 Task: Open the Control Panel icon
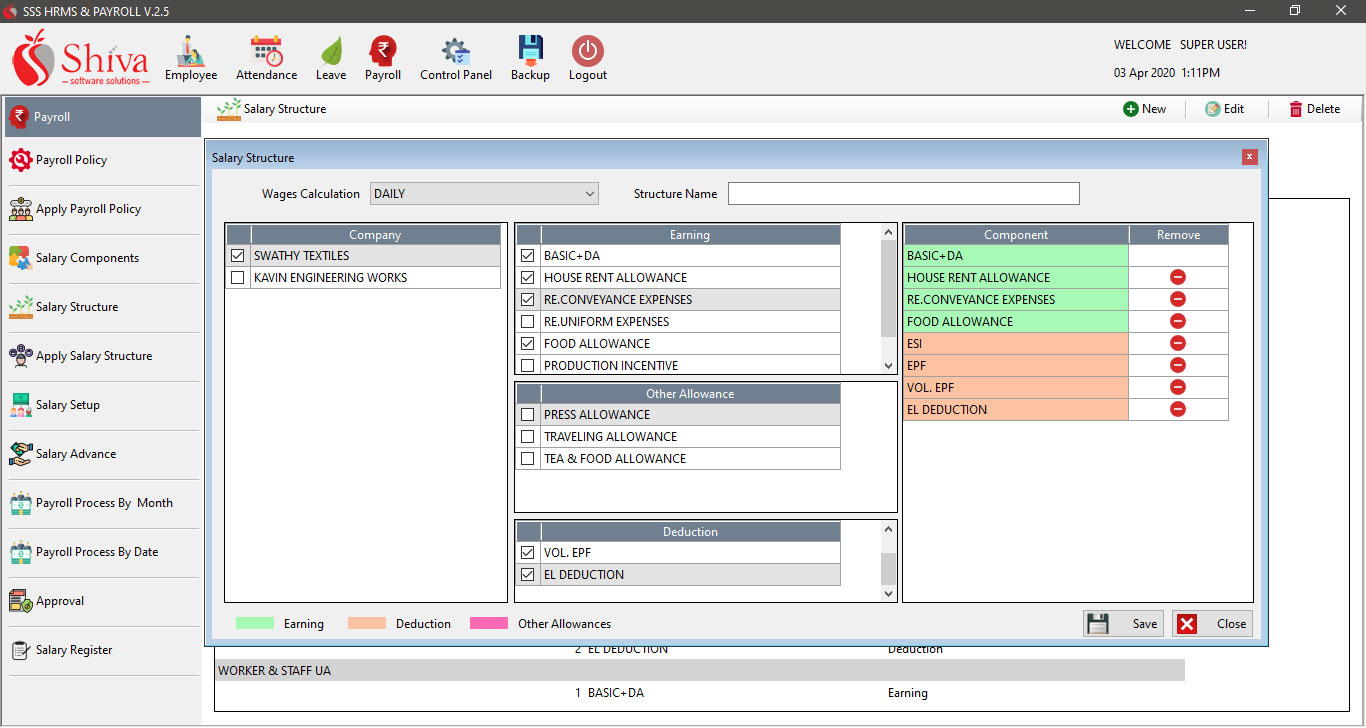tap(455, 52)
